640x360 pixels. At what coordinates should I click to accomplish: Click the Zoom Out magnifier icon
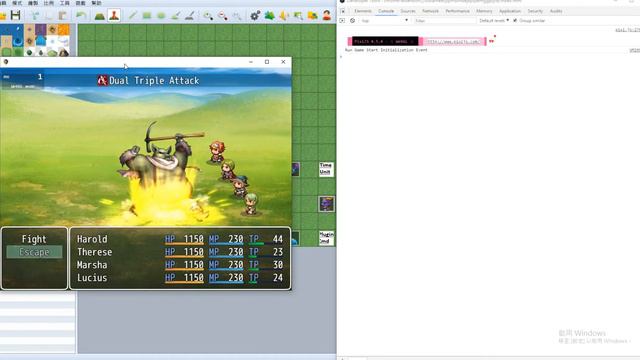tap(222, 16)
